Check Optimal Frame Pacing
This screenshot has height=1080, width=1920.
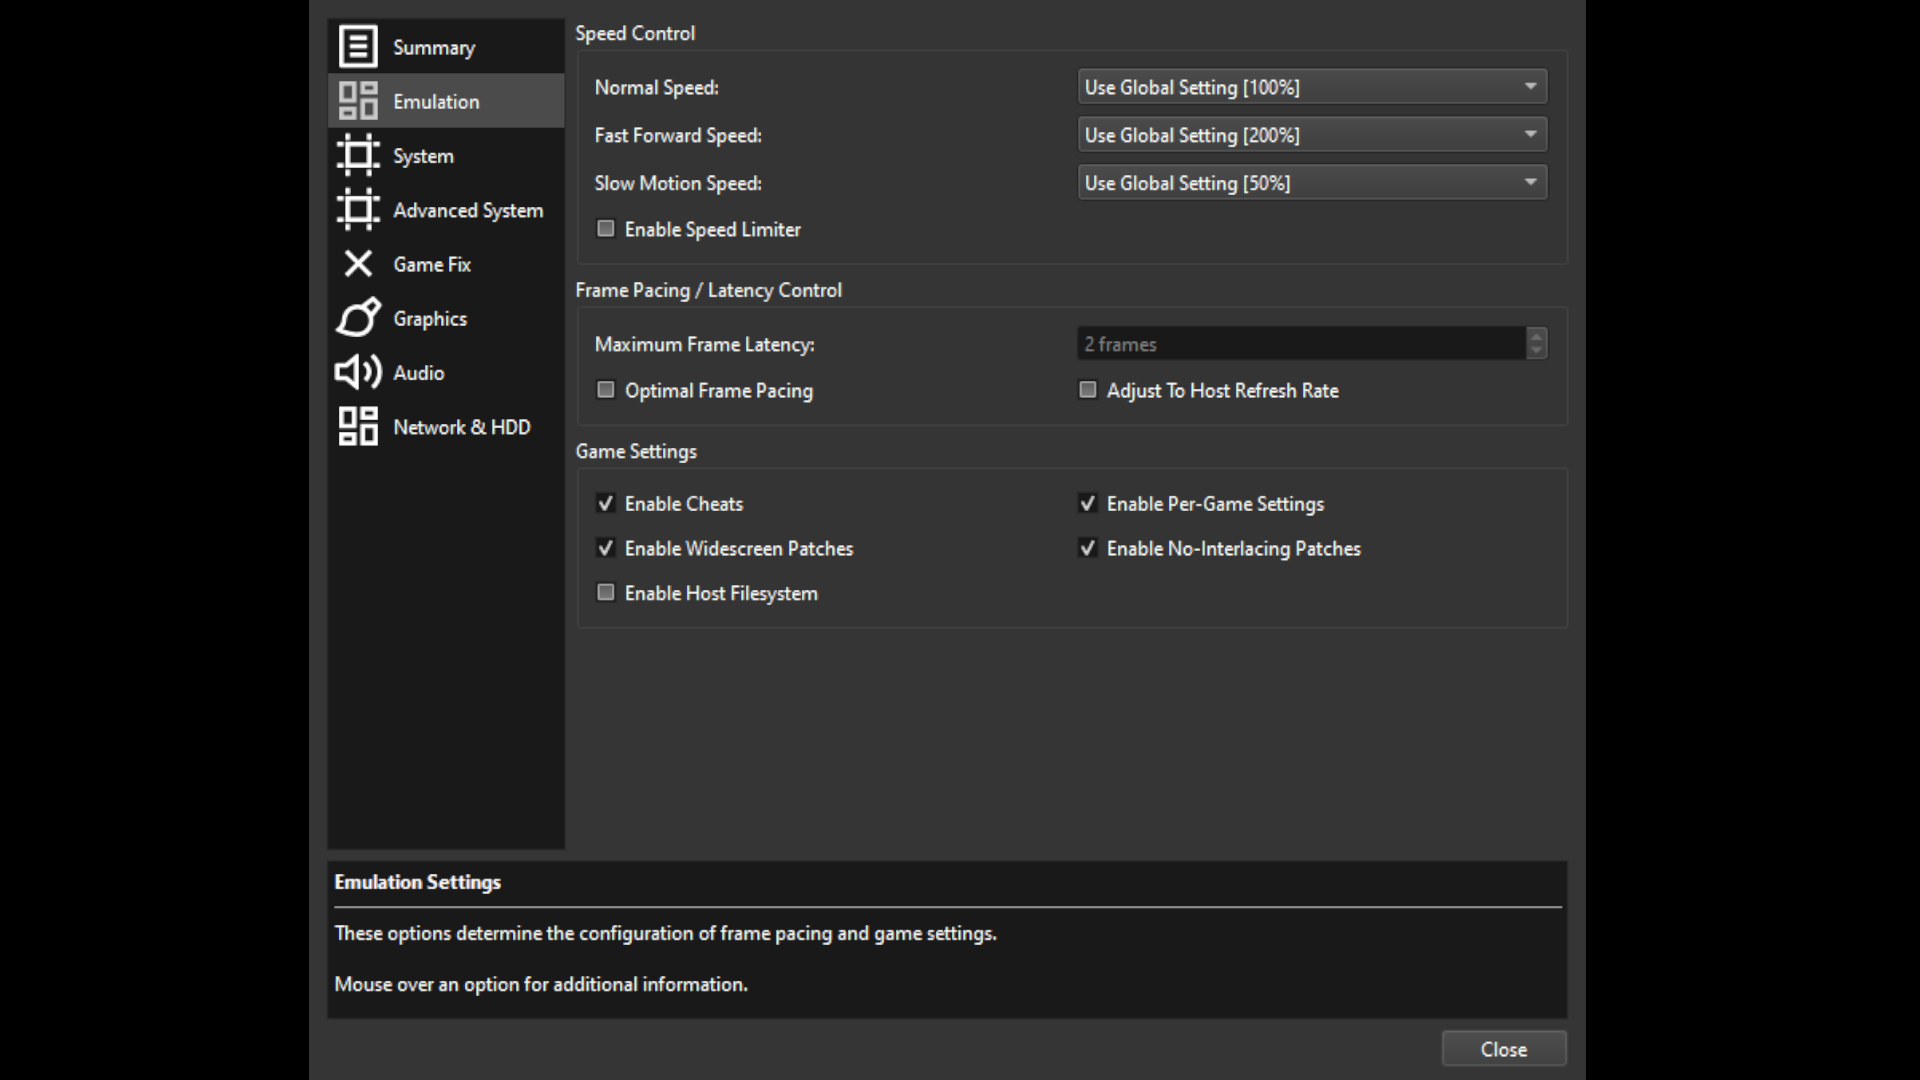[x=605, y=390]
